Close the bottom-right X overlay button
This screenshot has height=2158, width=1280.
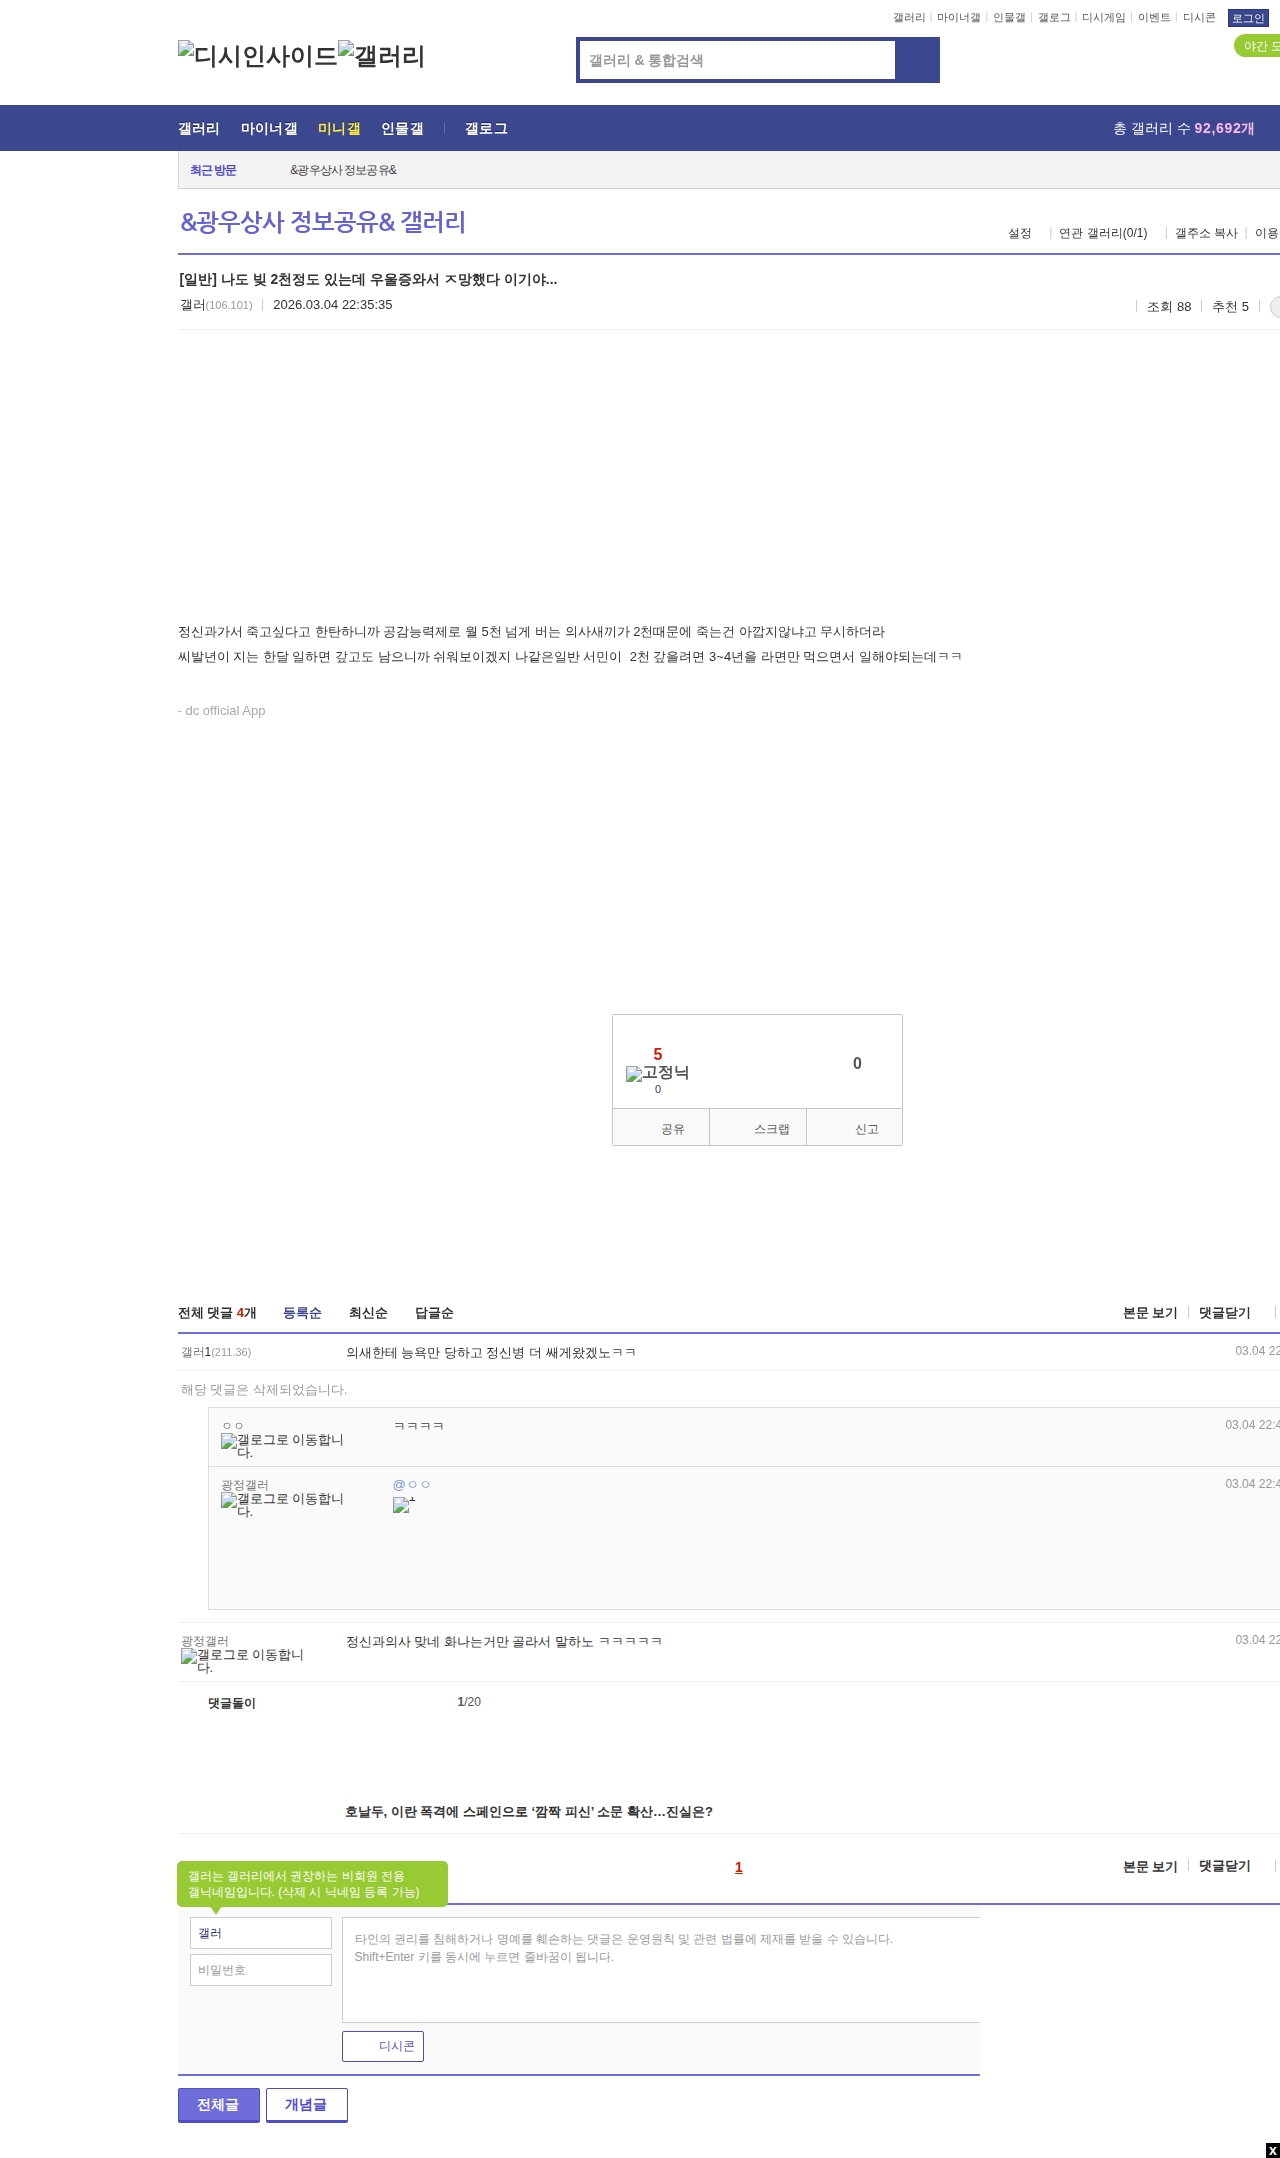(x=1272, y=2150)
